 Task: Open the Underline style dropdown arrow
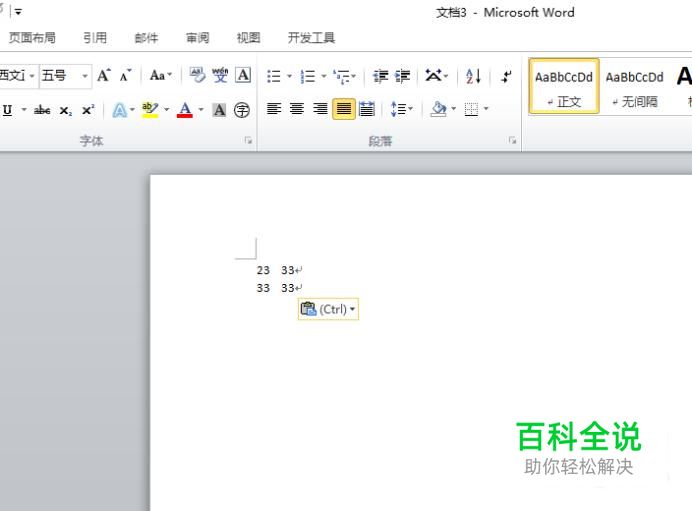tap(24, 109)
